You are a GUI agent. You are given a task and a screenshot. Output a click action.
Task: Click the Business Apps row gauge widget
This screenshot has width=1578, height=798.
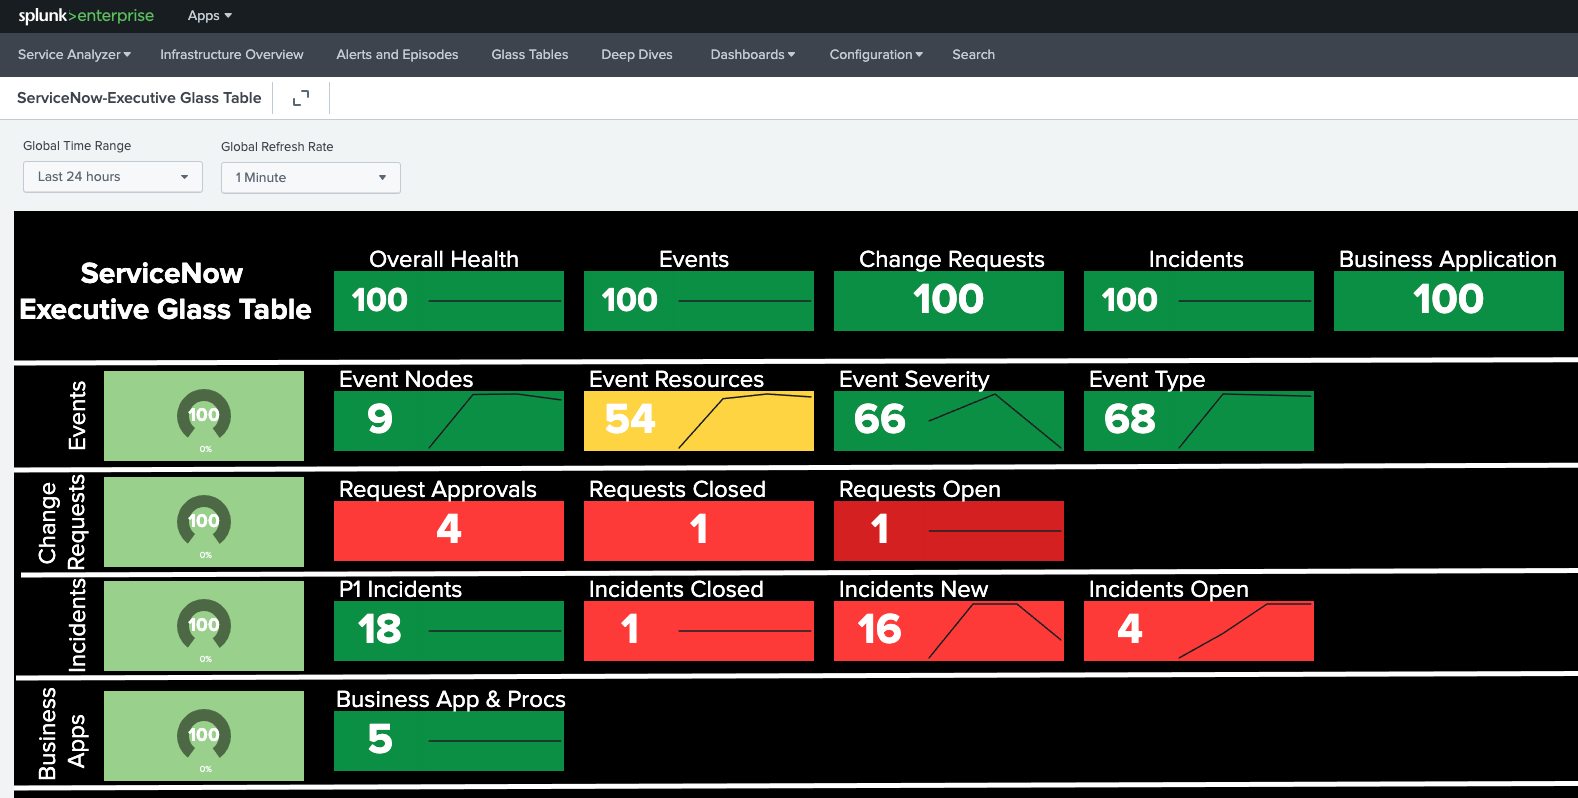click(x=204, y=736)
